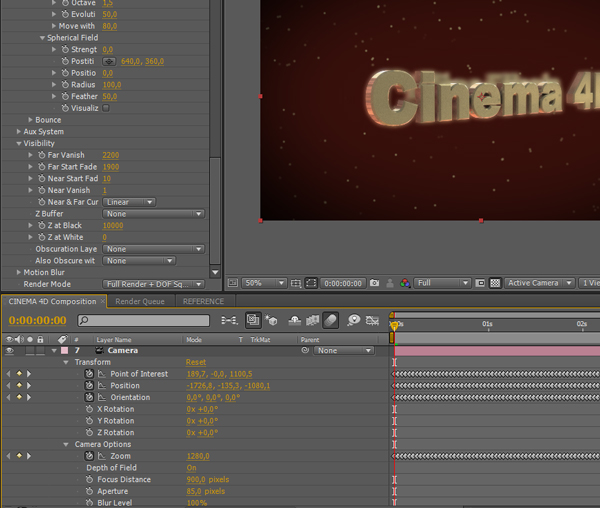This screenshot has width=600, height=508.
Task: Toggle the Region of Interest button
Action: [x=480, y=283]
